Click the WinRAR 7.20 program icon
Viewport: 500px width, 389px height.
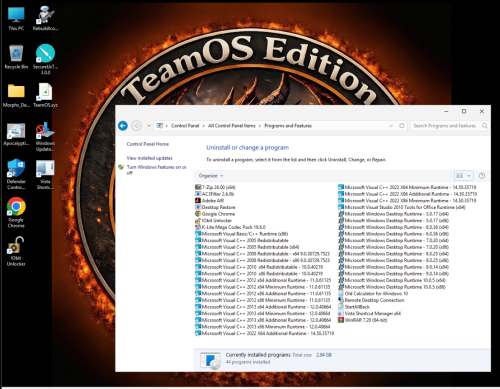[x=341, y=320]
